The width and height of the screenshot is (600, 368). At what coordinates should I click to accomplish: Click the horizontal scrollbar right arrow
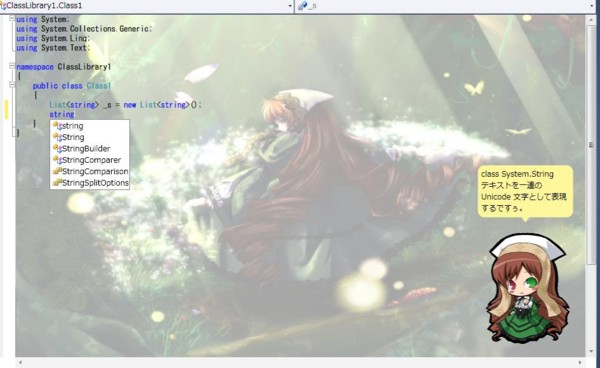coord(580,362)
